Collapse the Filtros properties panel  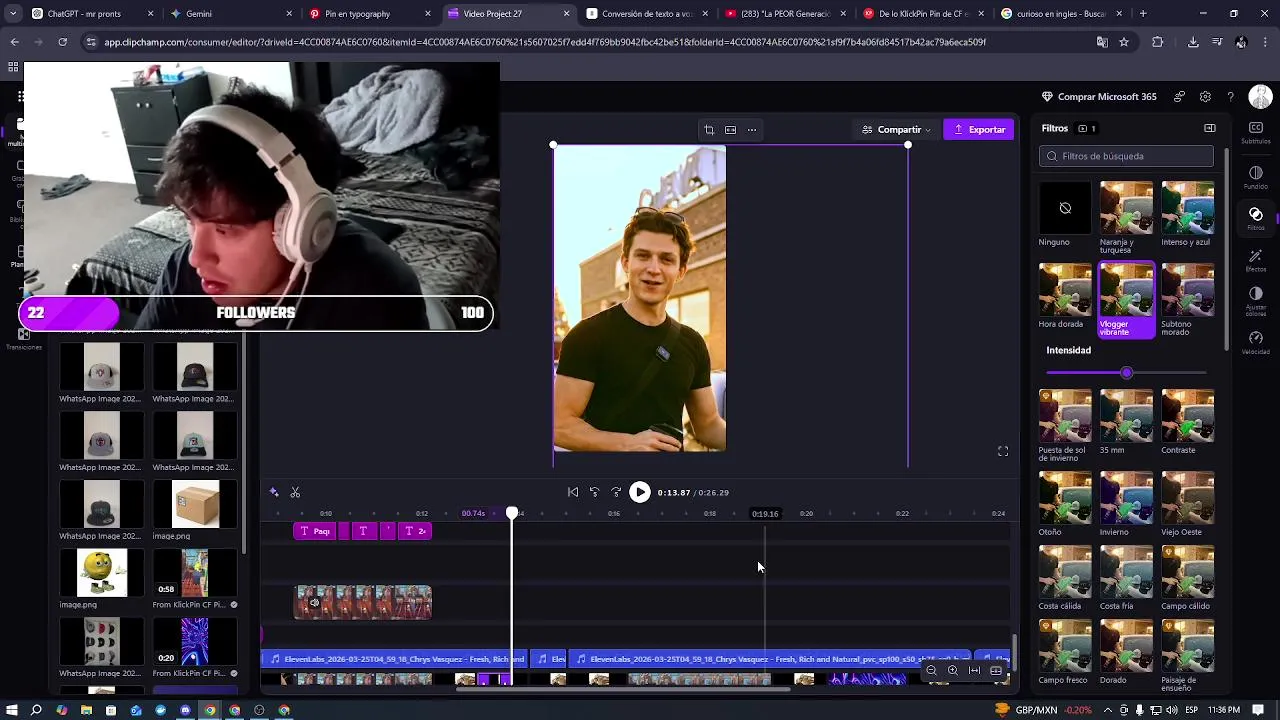[1210, 128]
